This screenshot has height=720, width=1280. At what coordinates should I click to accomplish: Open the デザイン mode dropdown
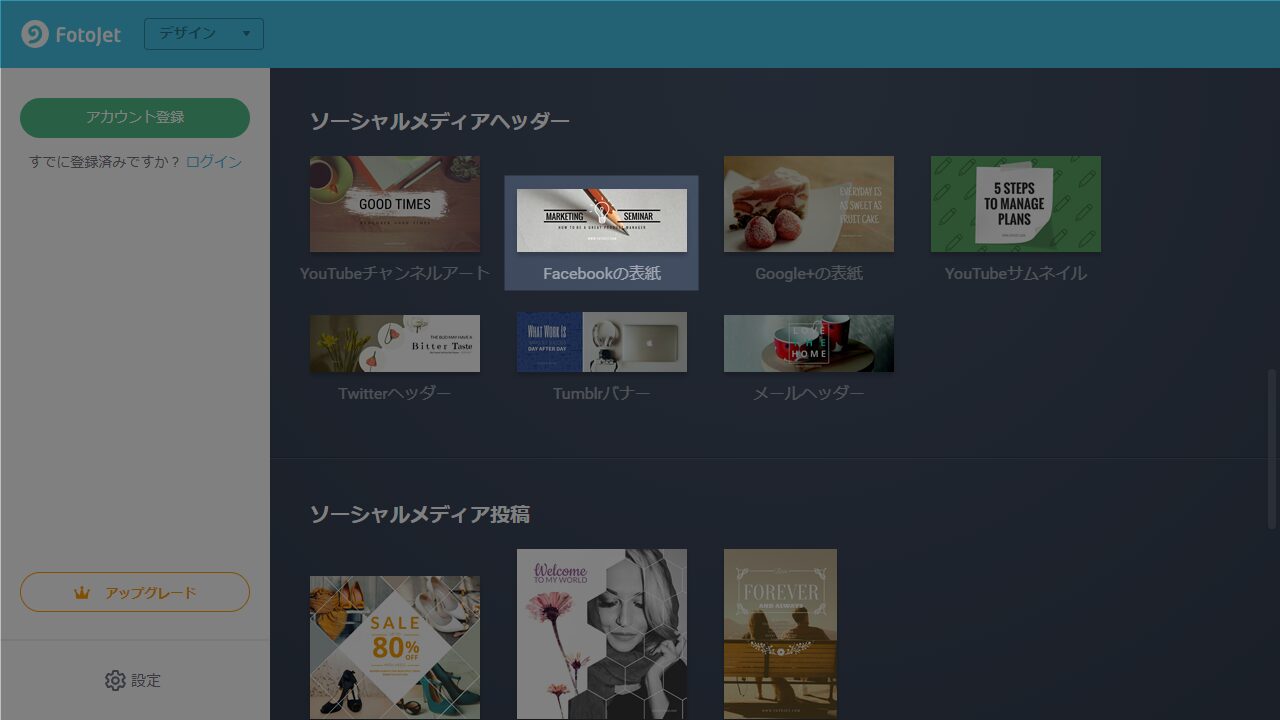[204, 34]
